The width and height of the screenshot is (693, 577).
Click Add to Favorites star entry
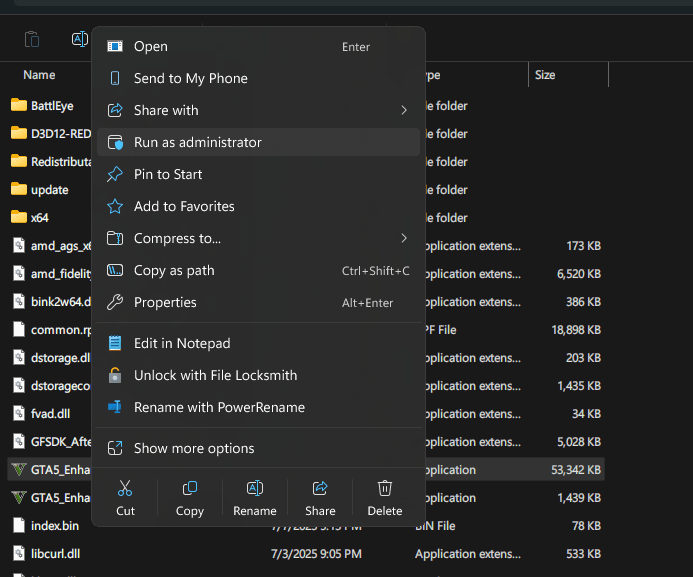click(x=184, y=206)
